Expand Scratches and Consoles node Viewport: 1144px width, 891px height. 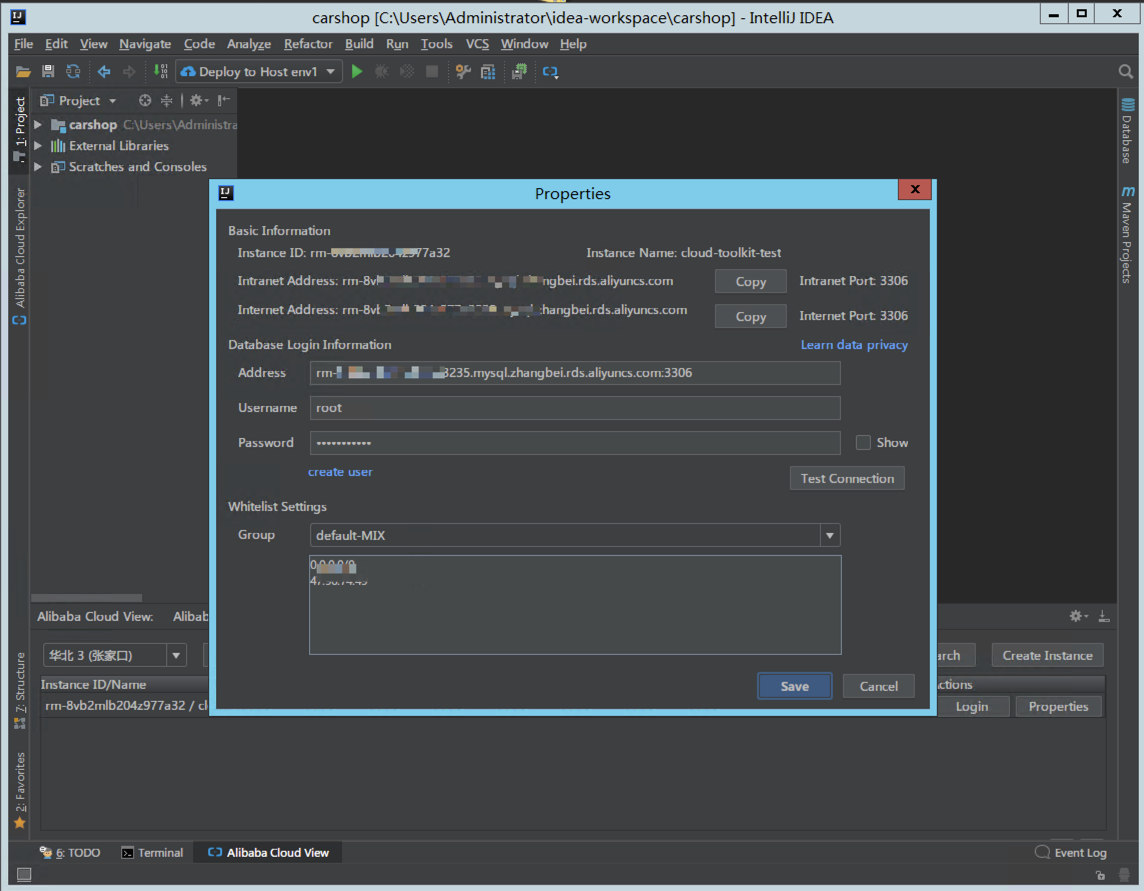[x=38, y=167]
